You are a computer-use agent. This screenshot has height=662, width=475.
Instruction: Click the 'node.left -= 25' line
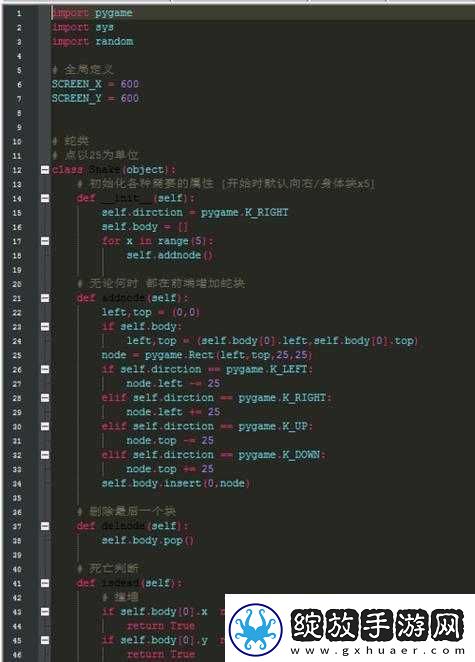[x=173, y=383]
